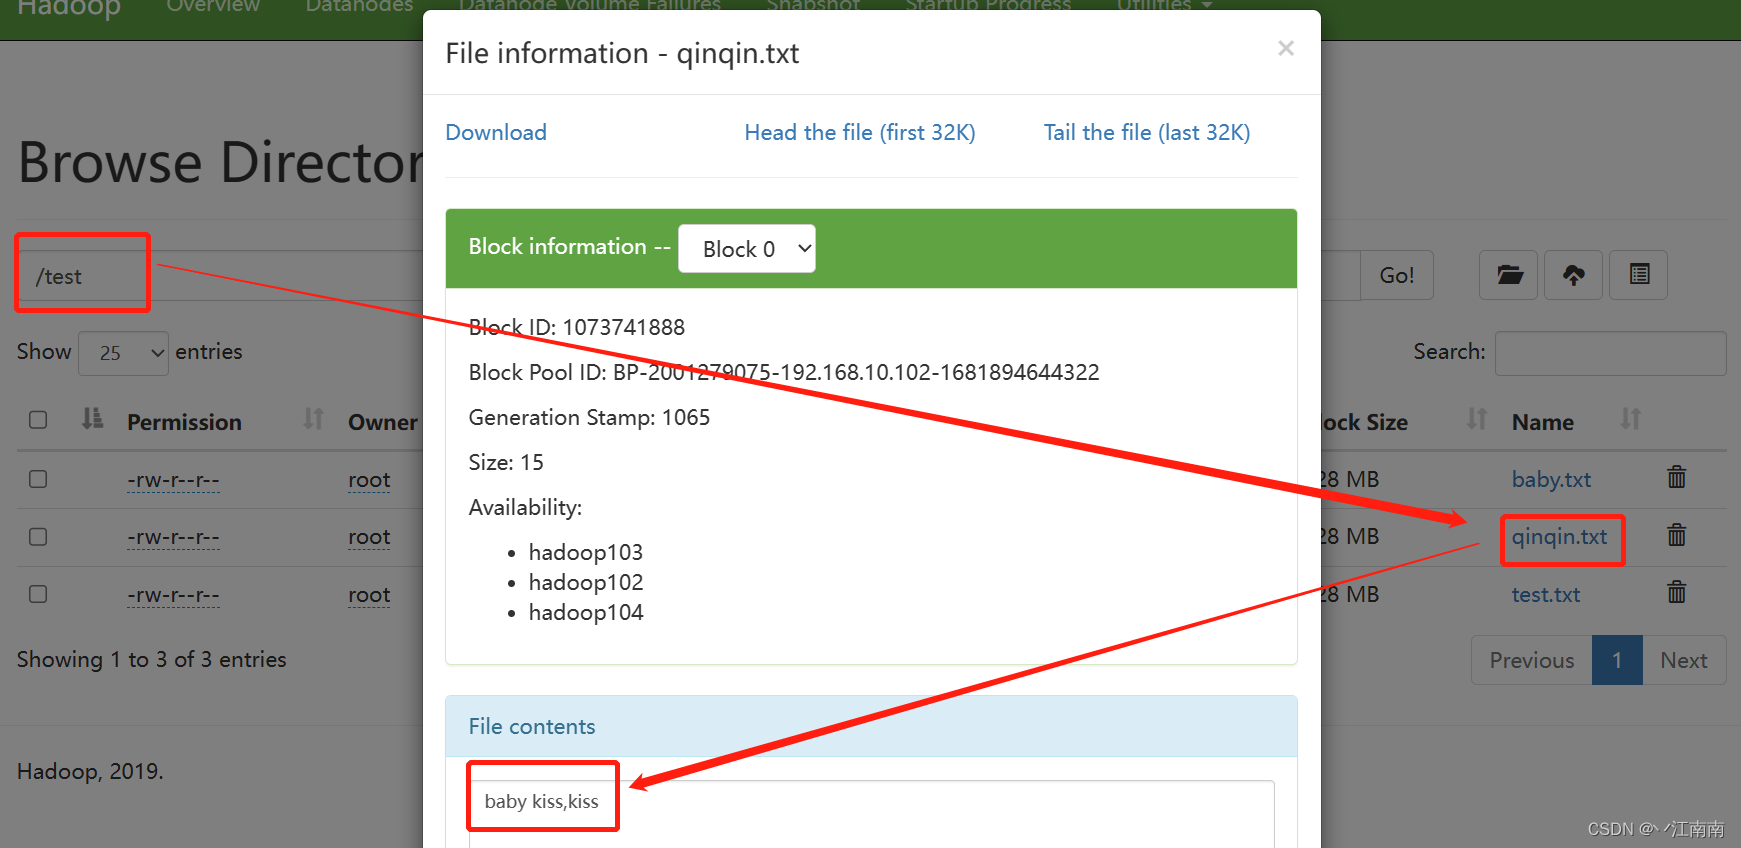1741x848 pixels.
Task: Click the Next pagination button
Action: click(x=1684, y=660)
